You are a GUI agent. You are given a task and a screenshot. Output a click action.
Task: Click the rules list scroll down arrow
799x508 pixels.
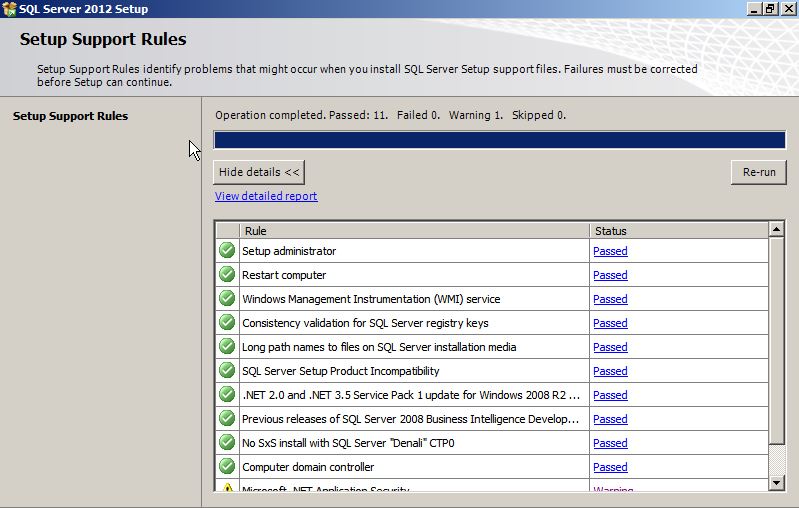point(776,482)
